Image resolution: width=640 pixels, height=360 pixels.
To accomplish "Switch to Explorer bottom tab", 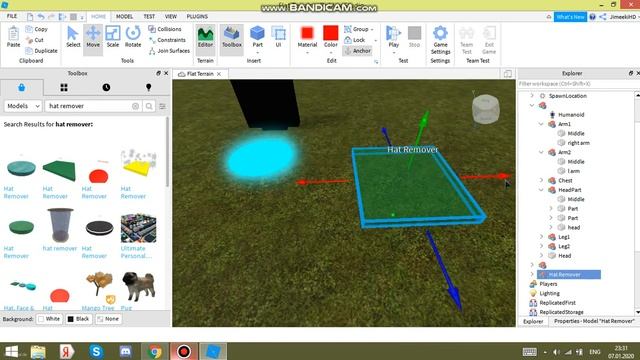I will tap(533, 322).
